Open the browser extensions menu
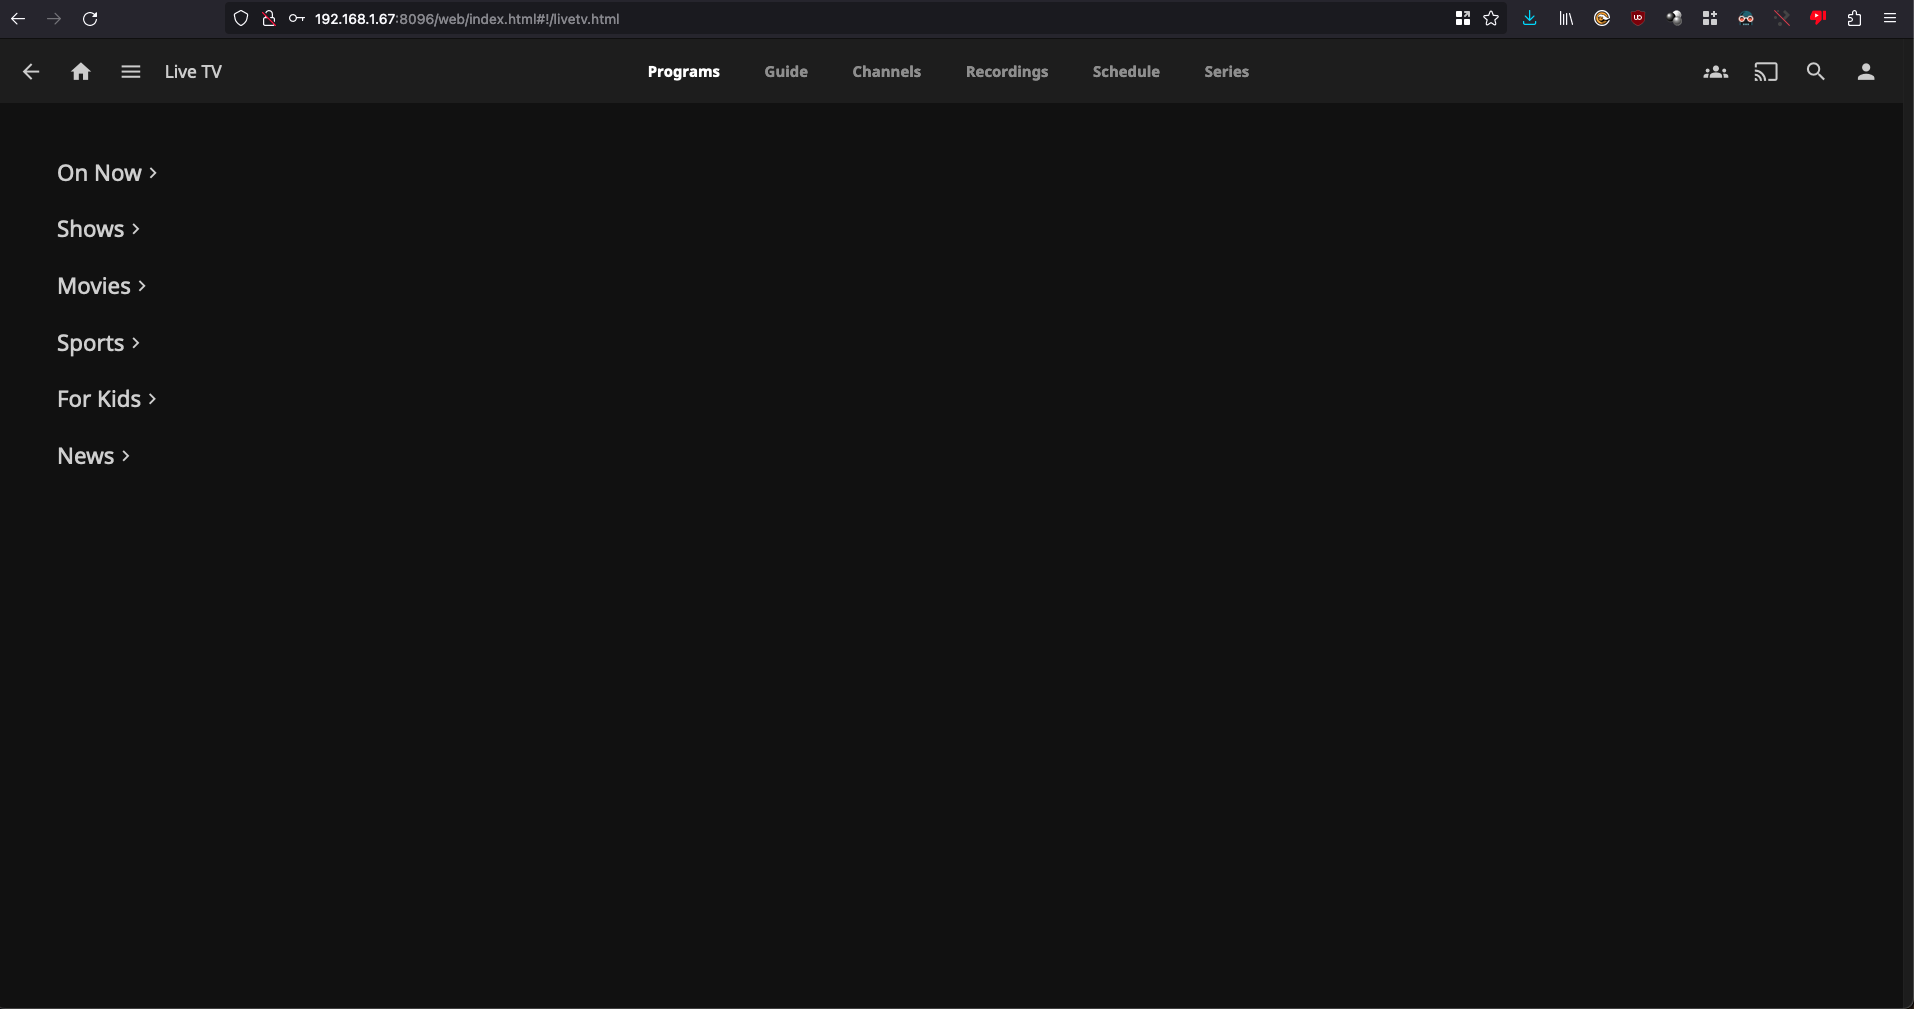 (1853, 18)
